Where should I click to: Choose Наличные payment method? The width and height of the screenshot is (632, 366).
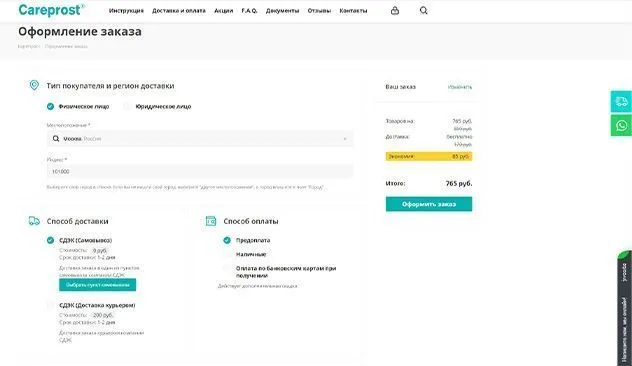[227, 254]
